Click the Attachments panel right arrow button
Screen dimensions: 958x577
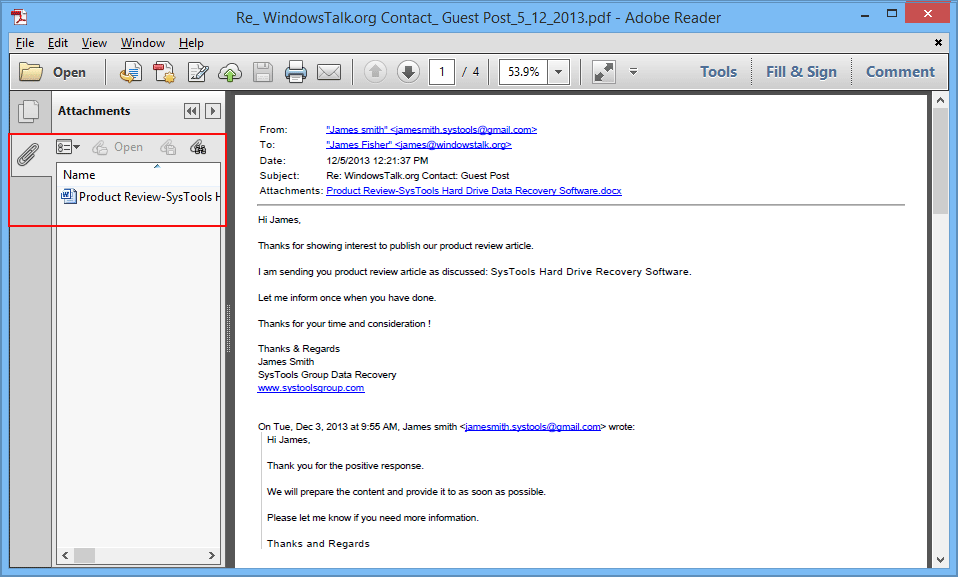coord(213,111)
